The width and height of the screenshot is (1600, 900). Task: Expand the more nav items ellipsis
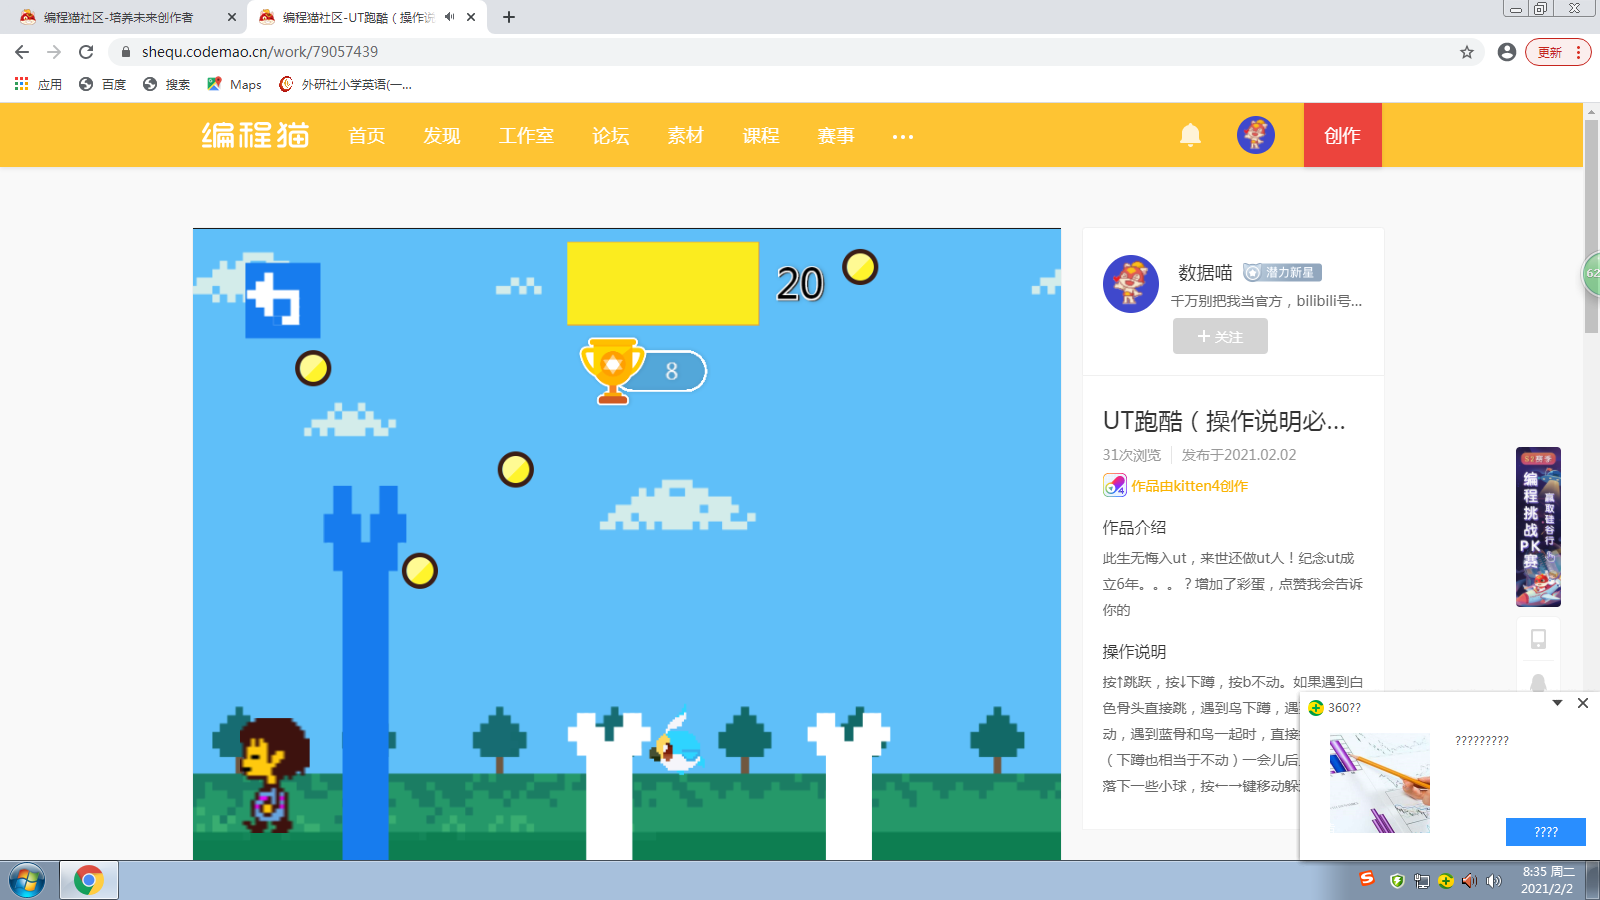click(903, 136)
